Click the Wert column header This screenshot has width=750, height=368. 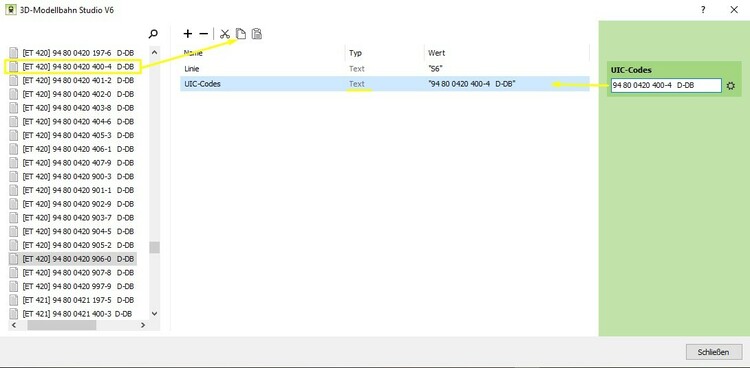[x=437, y=53]
